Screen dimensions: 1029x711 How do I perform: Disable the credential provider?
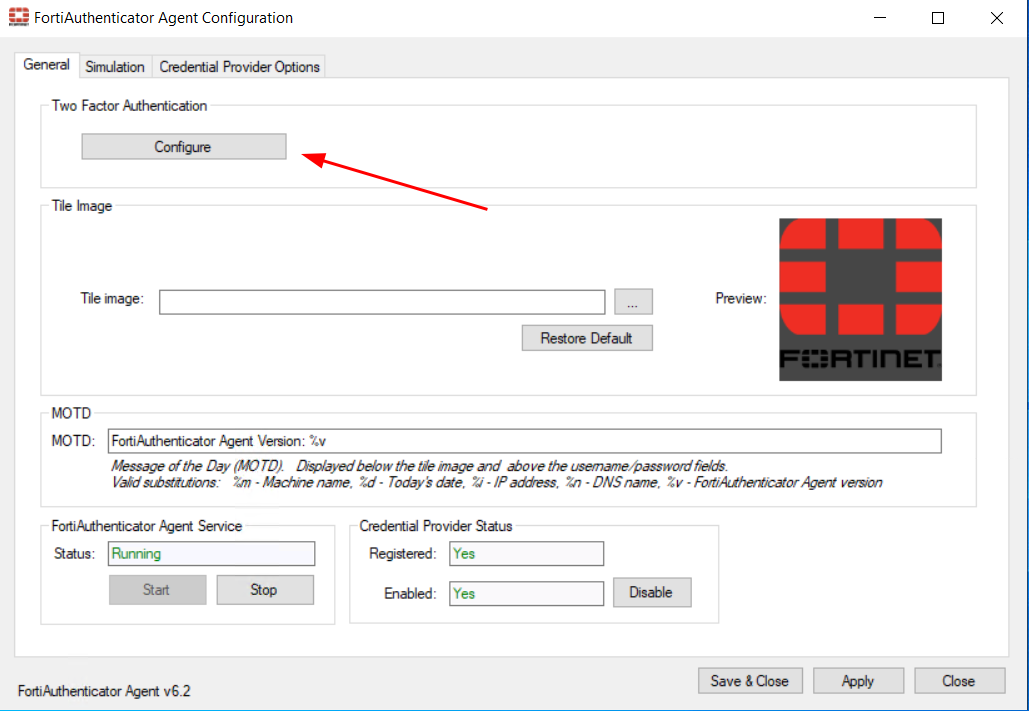point(651,593)
